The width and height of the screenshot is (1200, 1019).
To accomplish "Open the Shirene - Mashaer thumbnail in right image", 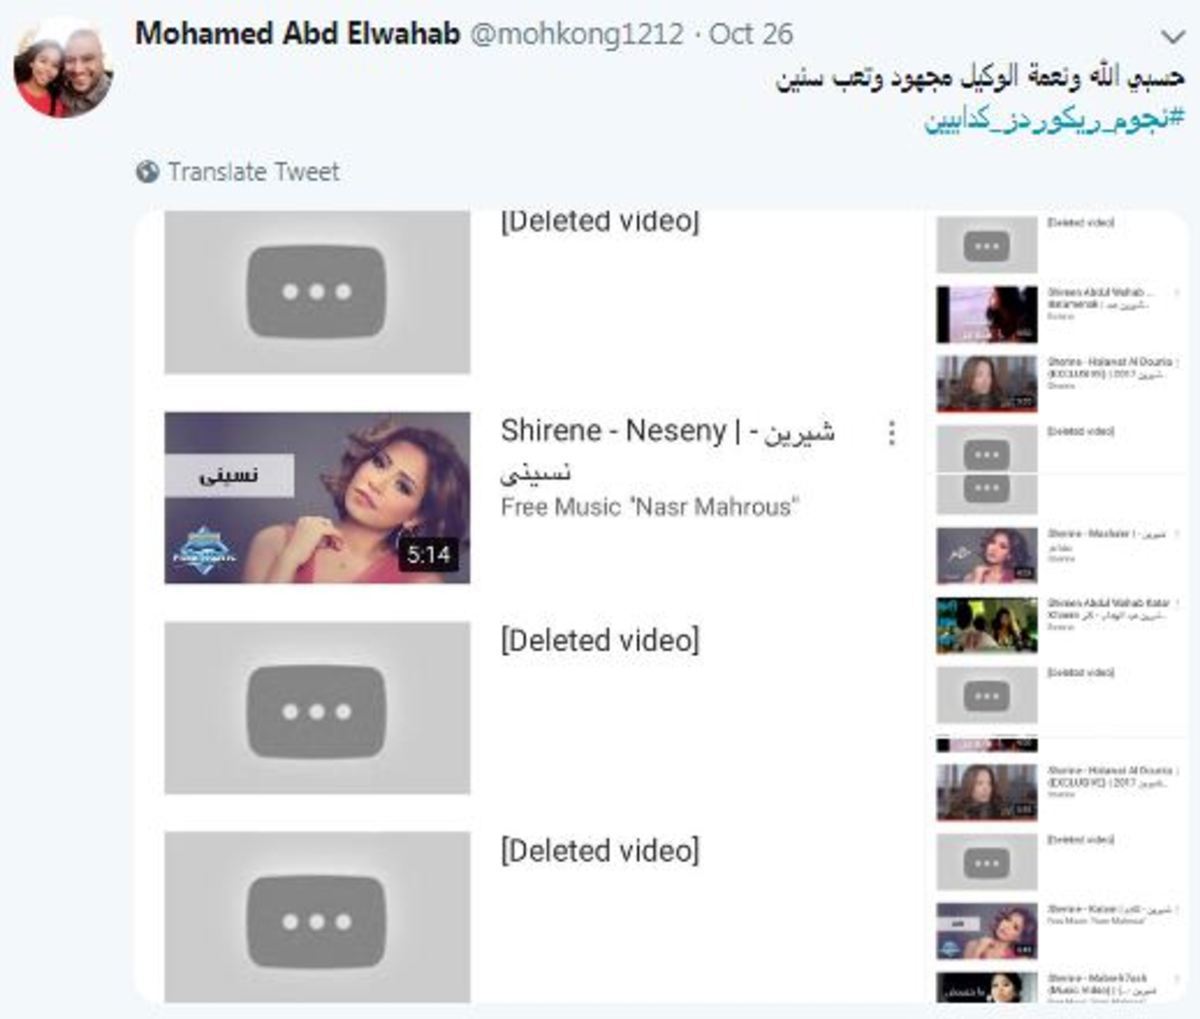I will click(986, 555).
